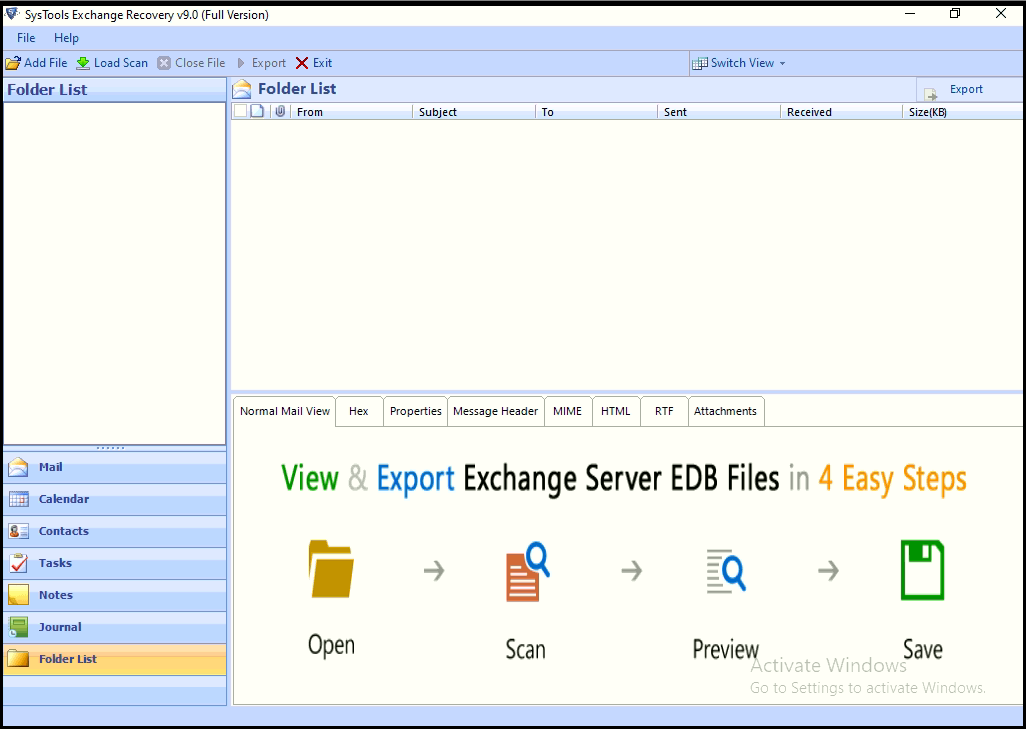Click the Add File toolbar button
The height and width of the screenshot is (729, 1026).
click(37, 63)
